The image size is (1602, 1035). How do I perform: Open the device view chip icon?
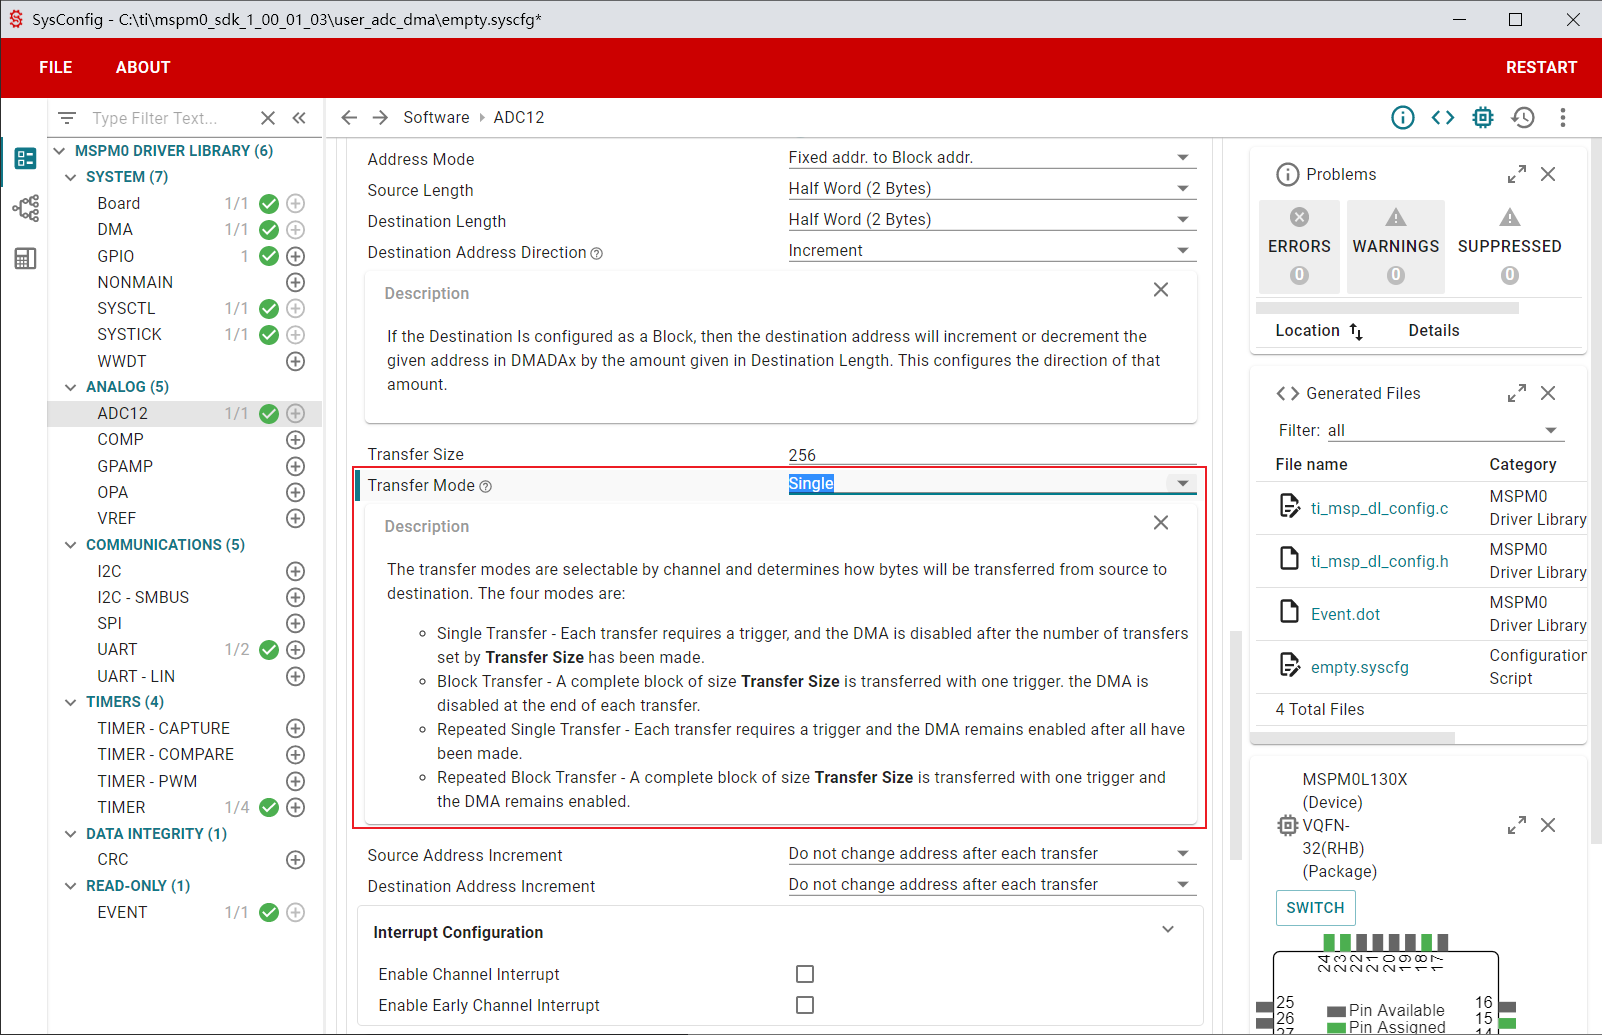pyautogui.click(x=1483, y=118)
